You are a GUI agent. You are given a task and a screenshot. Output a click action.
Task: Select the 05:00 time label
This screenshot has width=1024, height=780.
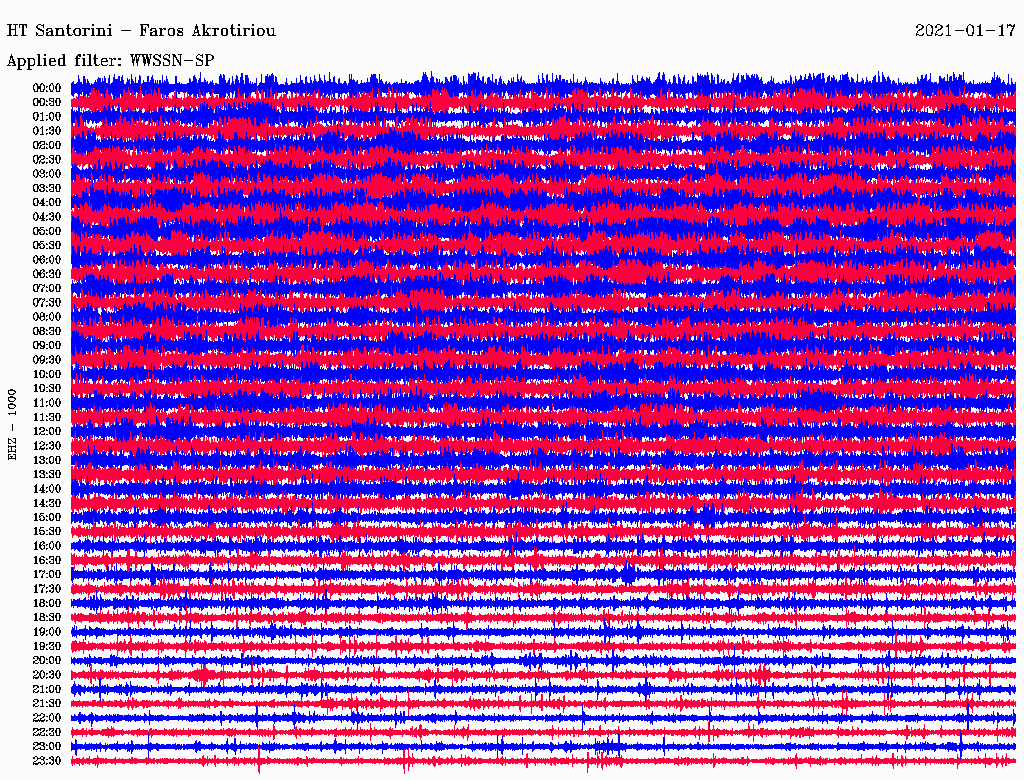47,231
